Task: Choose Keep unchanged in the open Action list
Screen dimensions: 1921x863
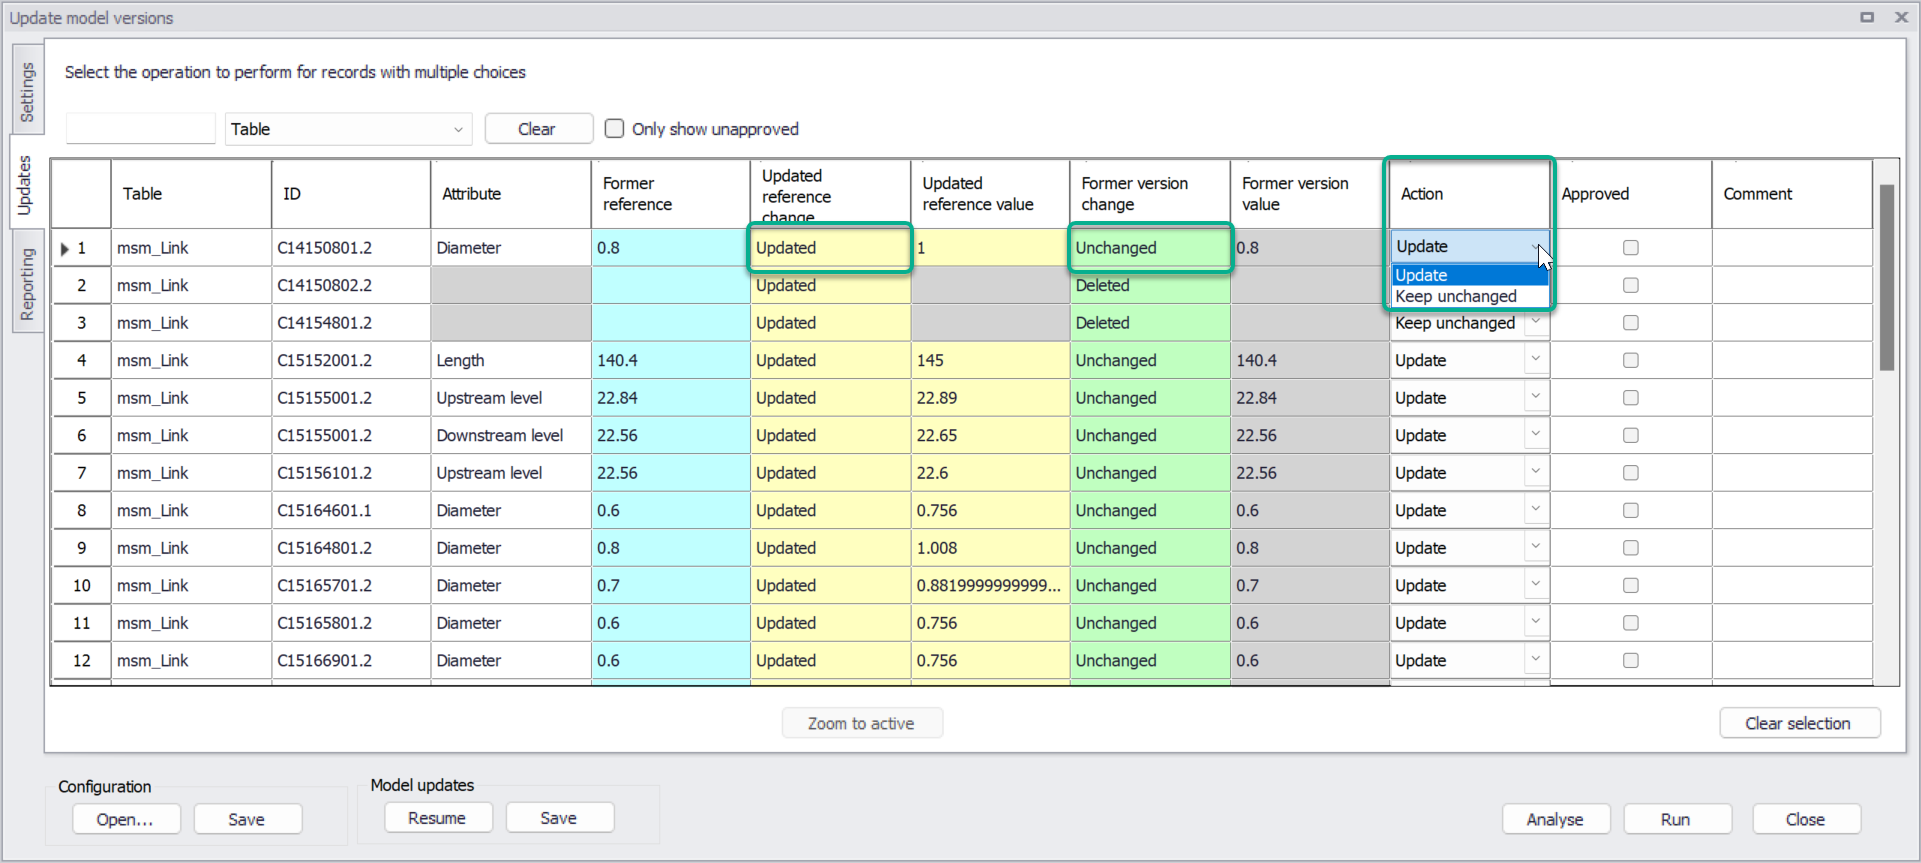Action: pos(1470,296)
